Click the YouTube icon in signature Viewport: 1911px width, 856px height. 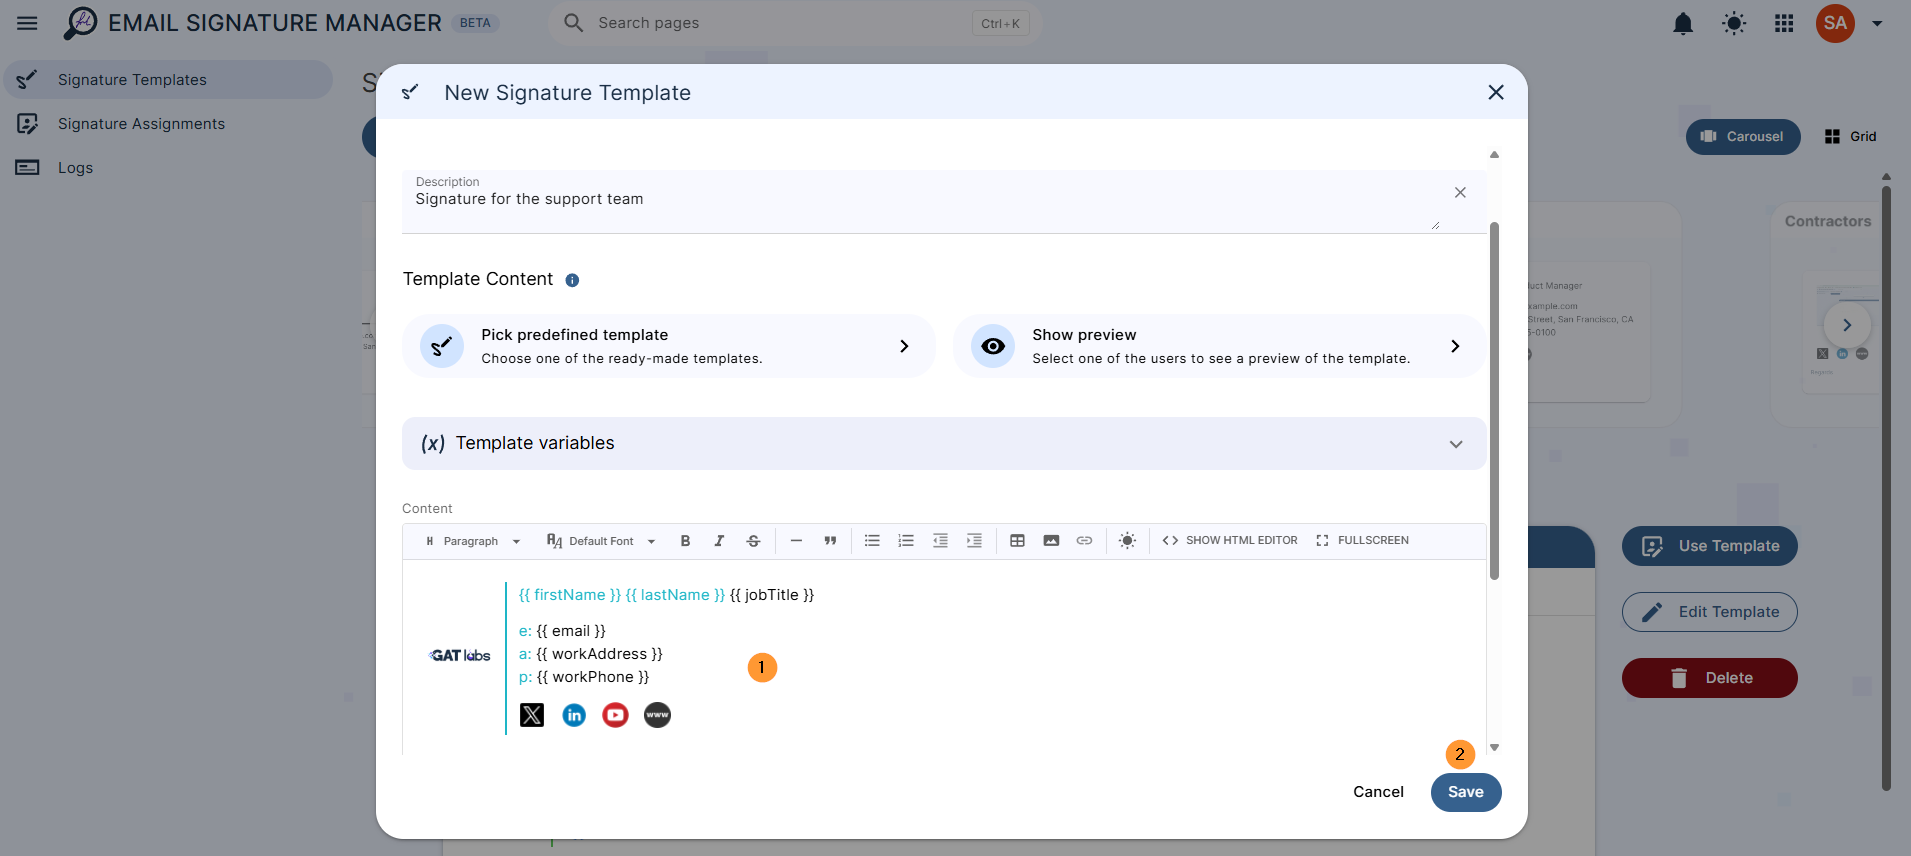click(615, 715)
